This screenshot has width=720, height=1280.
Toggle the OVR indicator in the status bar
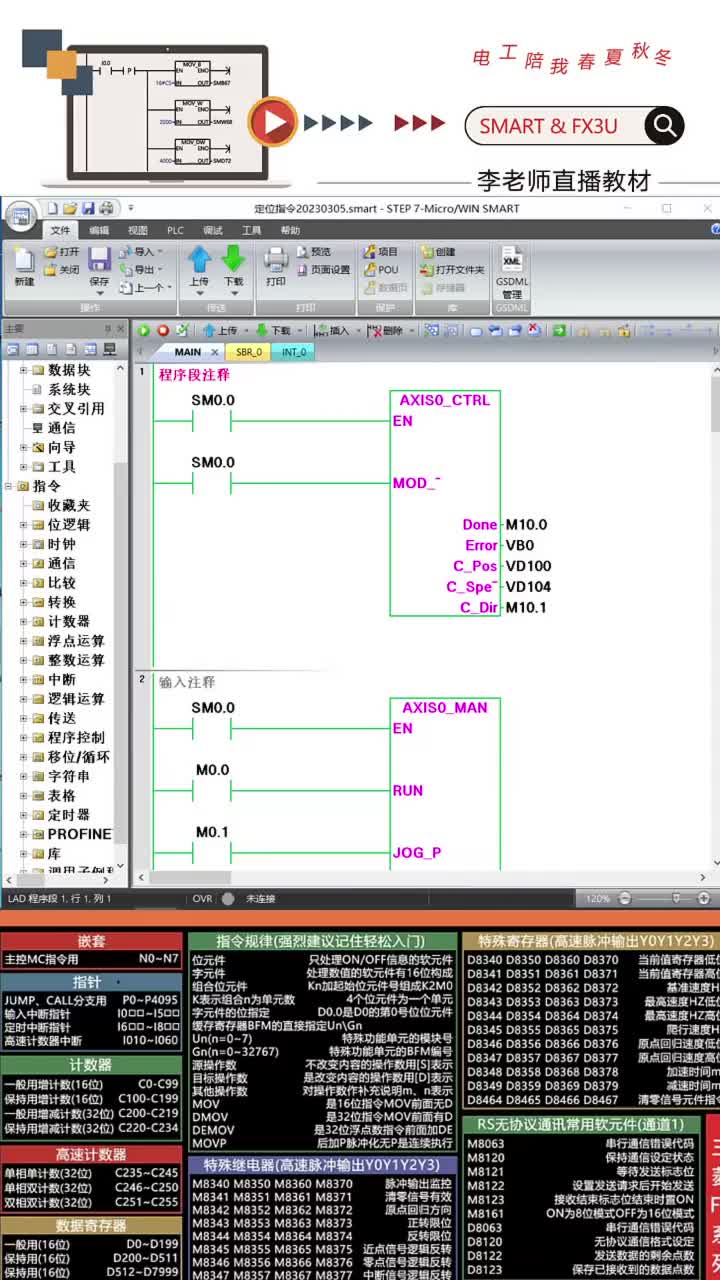point(203,898)
